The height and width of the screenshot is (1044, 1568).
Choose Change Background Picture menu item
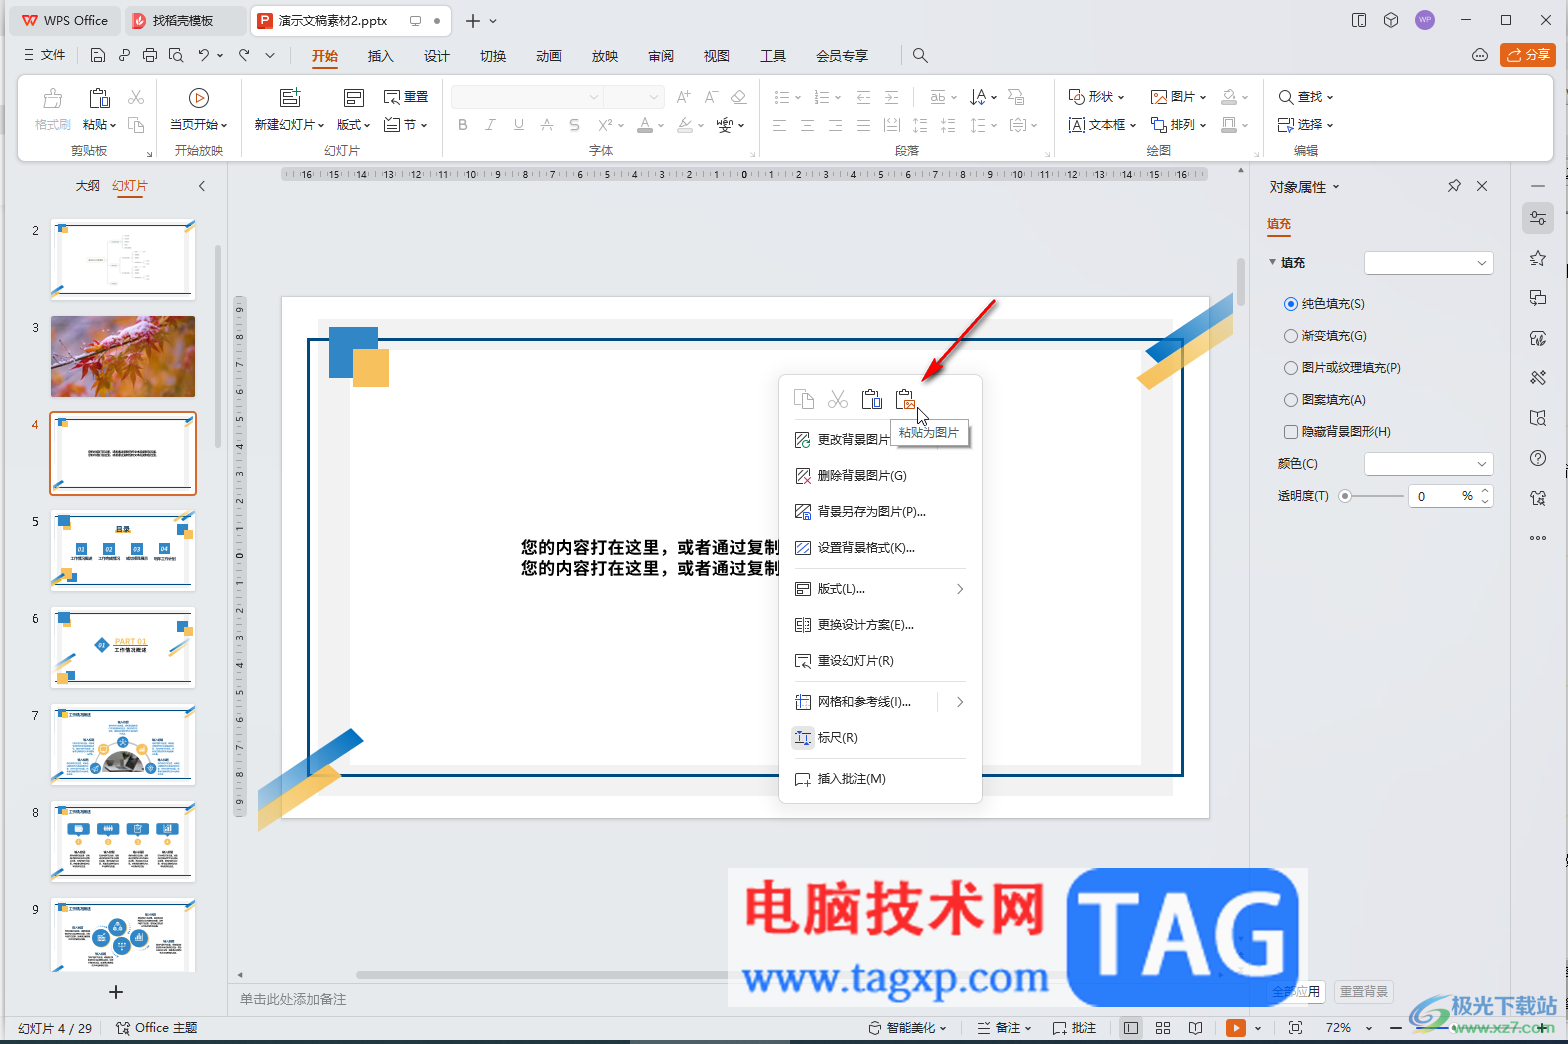pos(840,440)
